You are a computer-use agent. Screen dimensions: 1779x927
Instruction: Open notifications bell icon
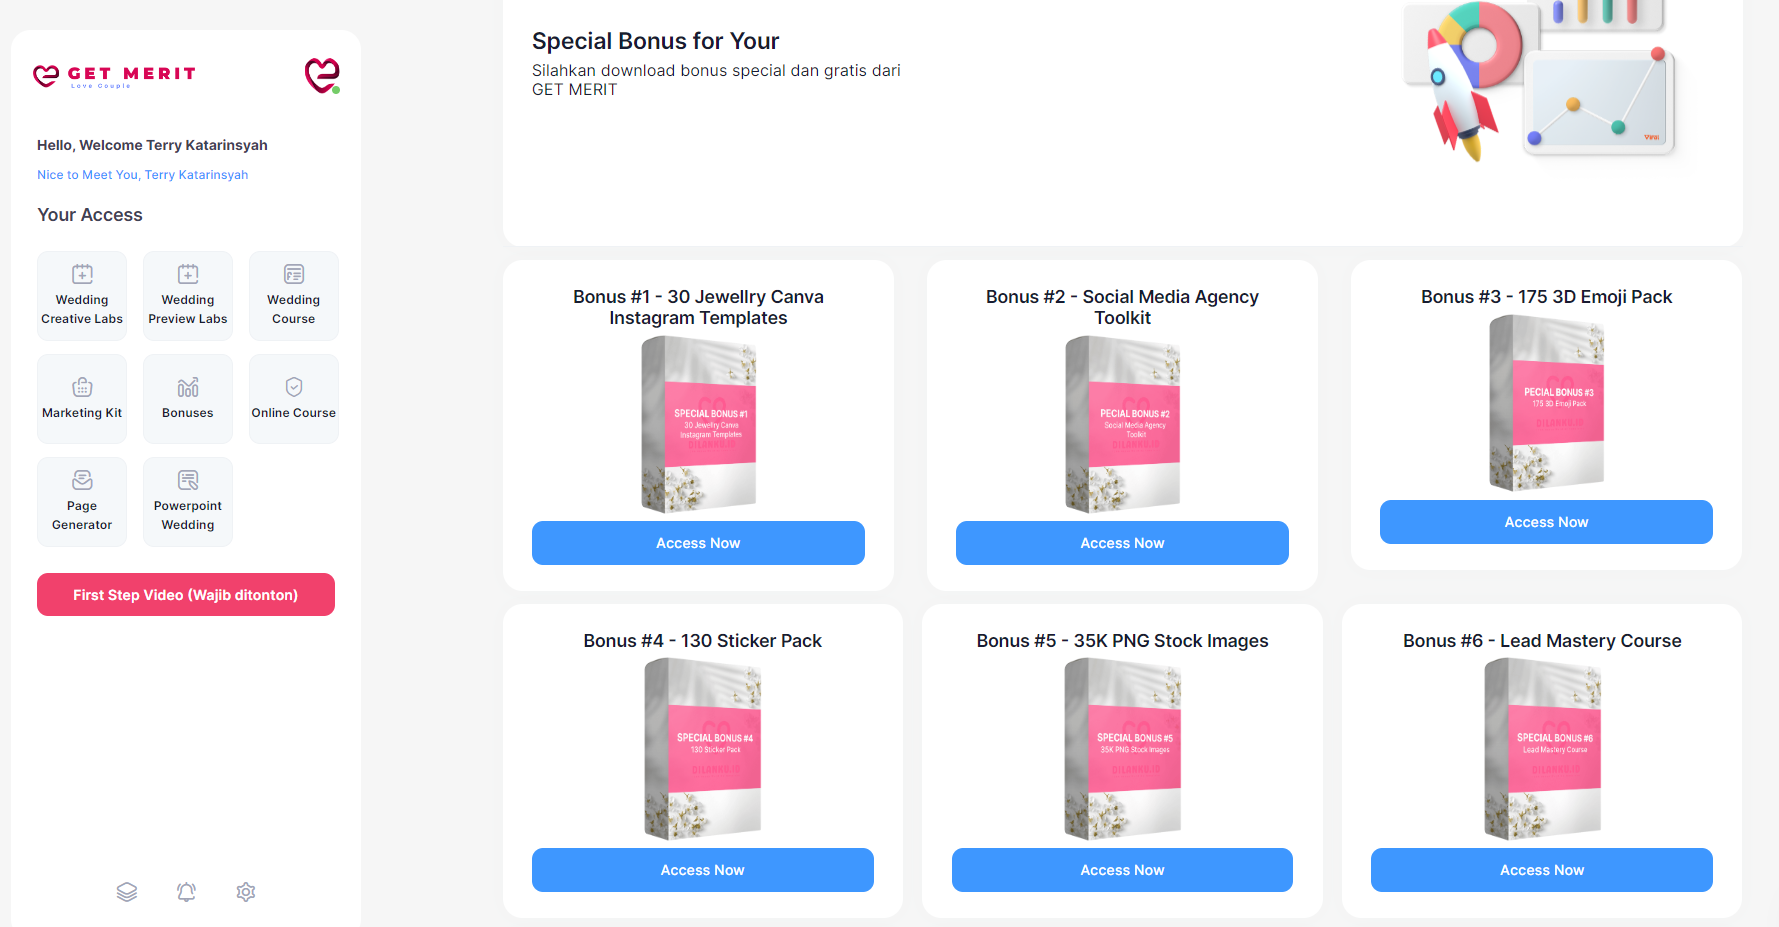pos(186,892)
